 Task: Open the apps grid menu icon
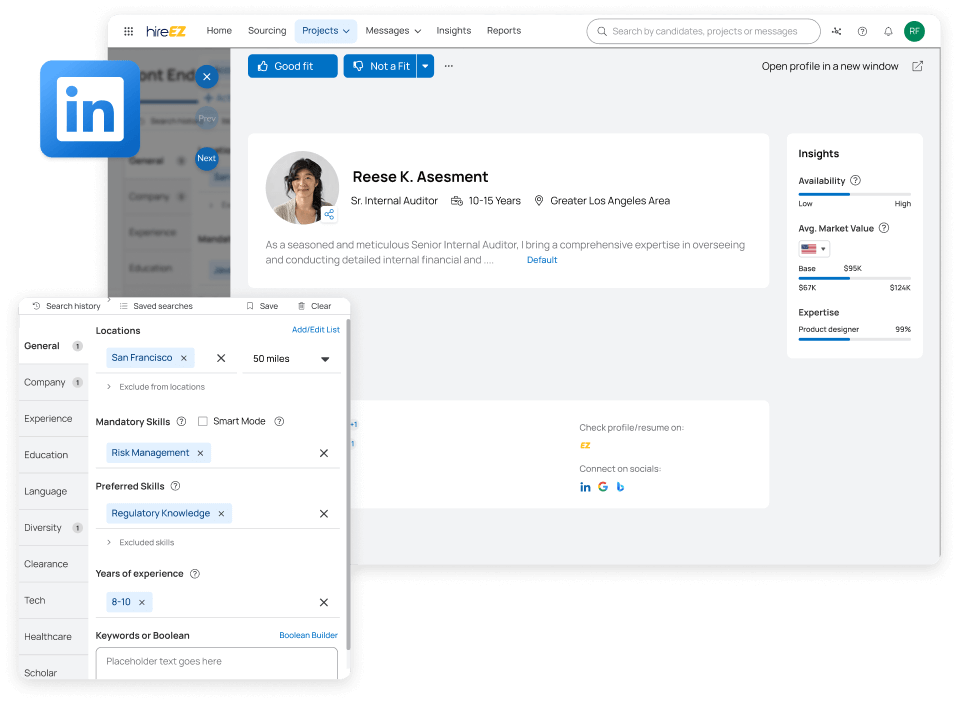point(128,31)
